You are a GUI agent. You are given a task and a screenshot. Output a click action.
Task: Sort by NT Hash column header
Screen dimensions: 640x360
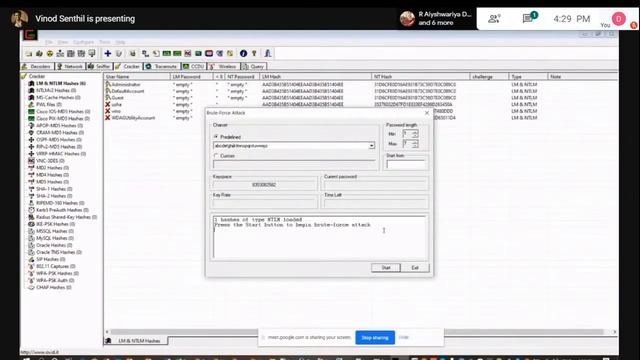coord(420,77)
